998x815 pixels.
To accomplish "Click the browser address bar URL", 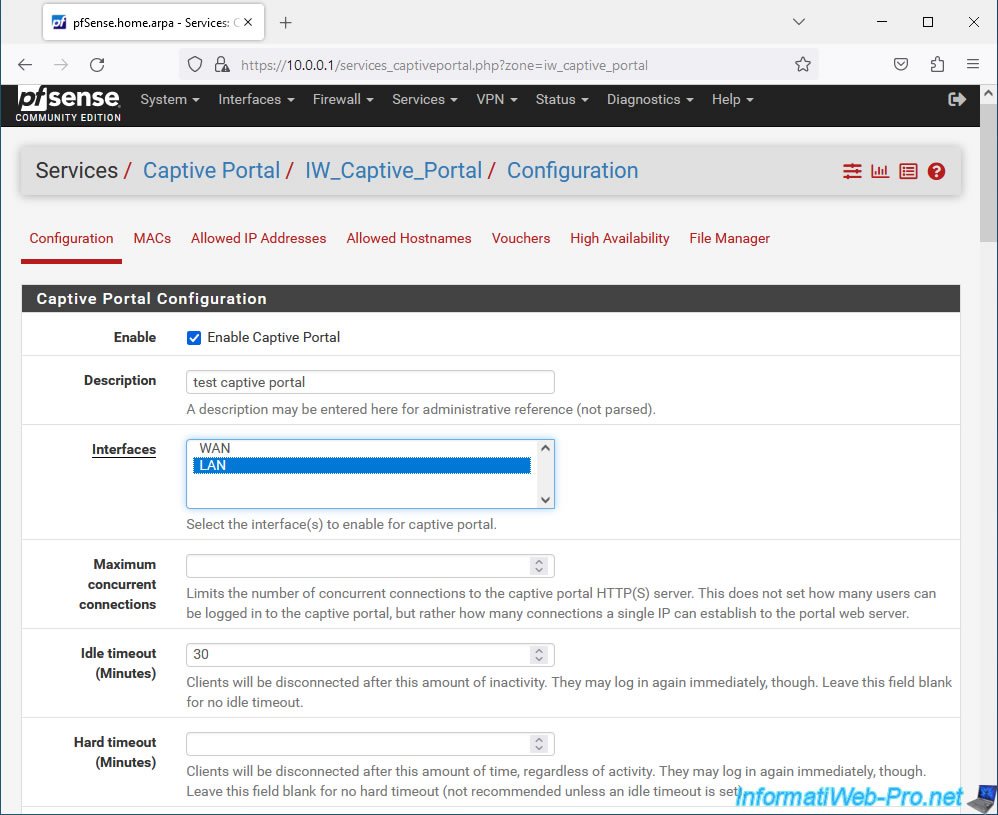I will coord(444,65).
